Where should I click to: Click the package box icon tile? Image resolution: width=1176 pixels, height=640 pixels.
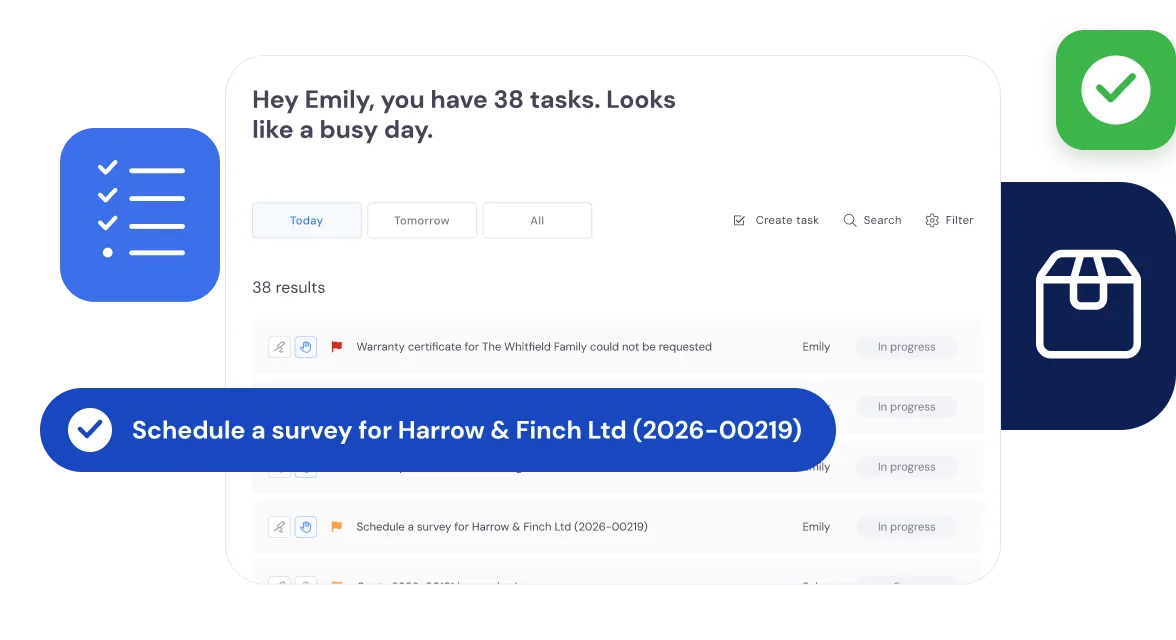click(x=1088, y=305)
